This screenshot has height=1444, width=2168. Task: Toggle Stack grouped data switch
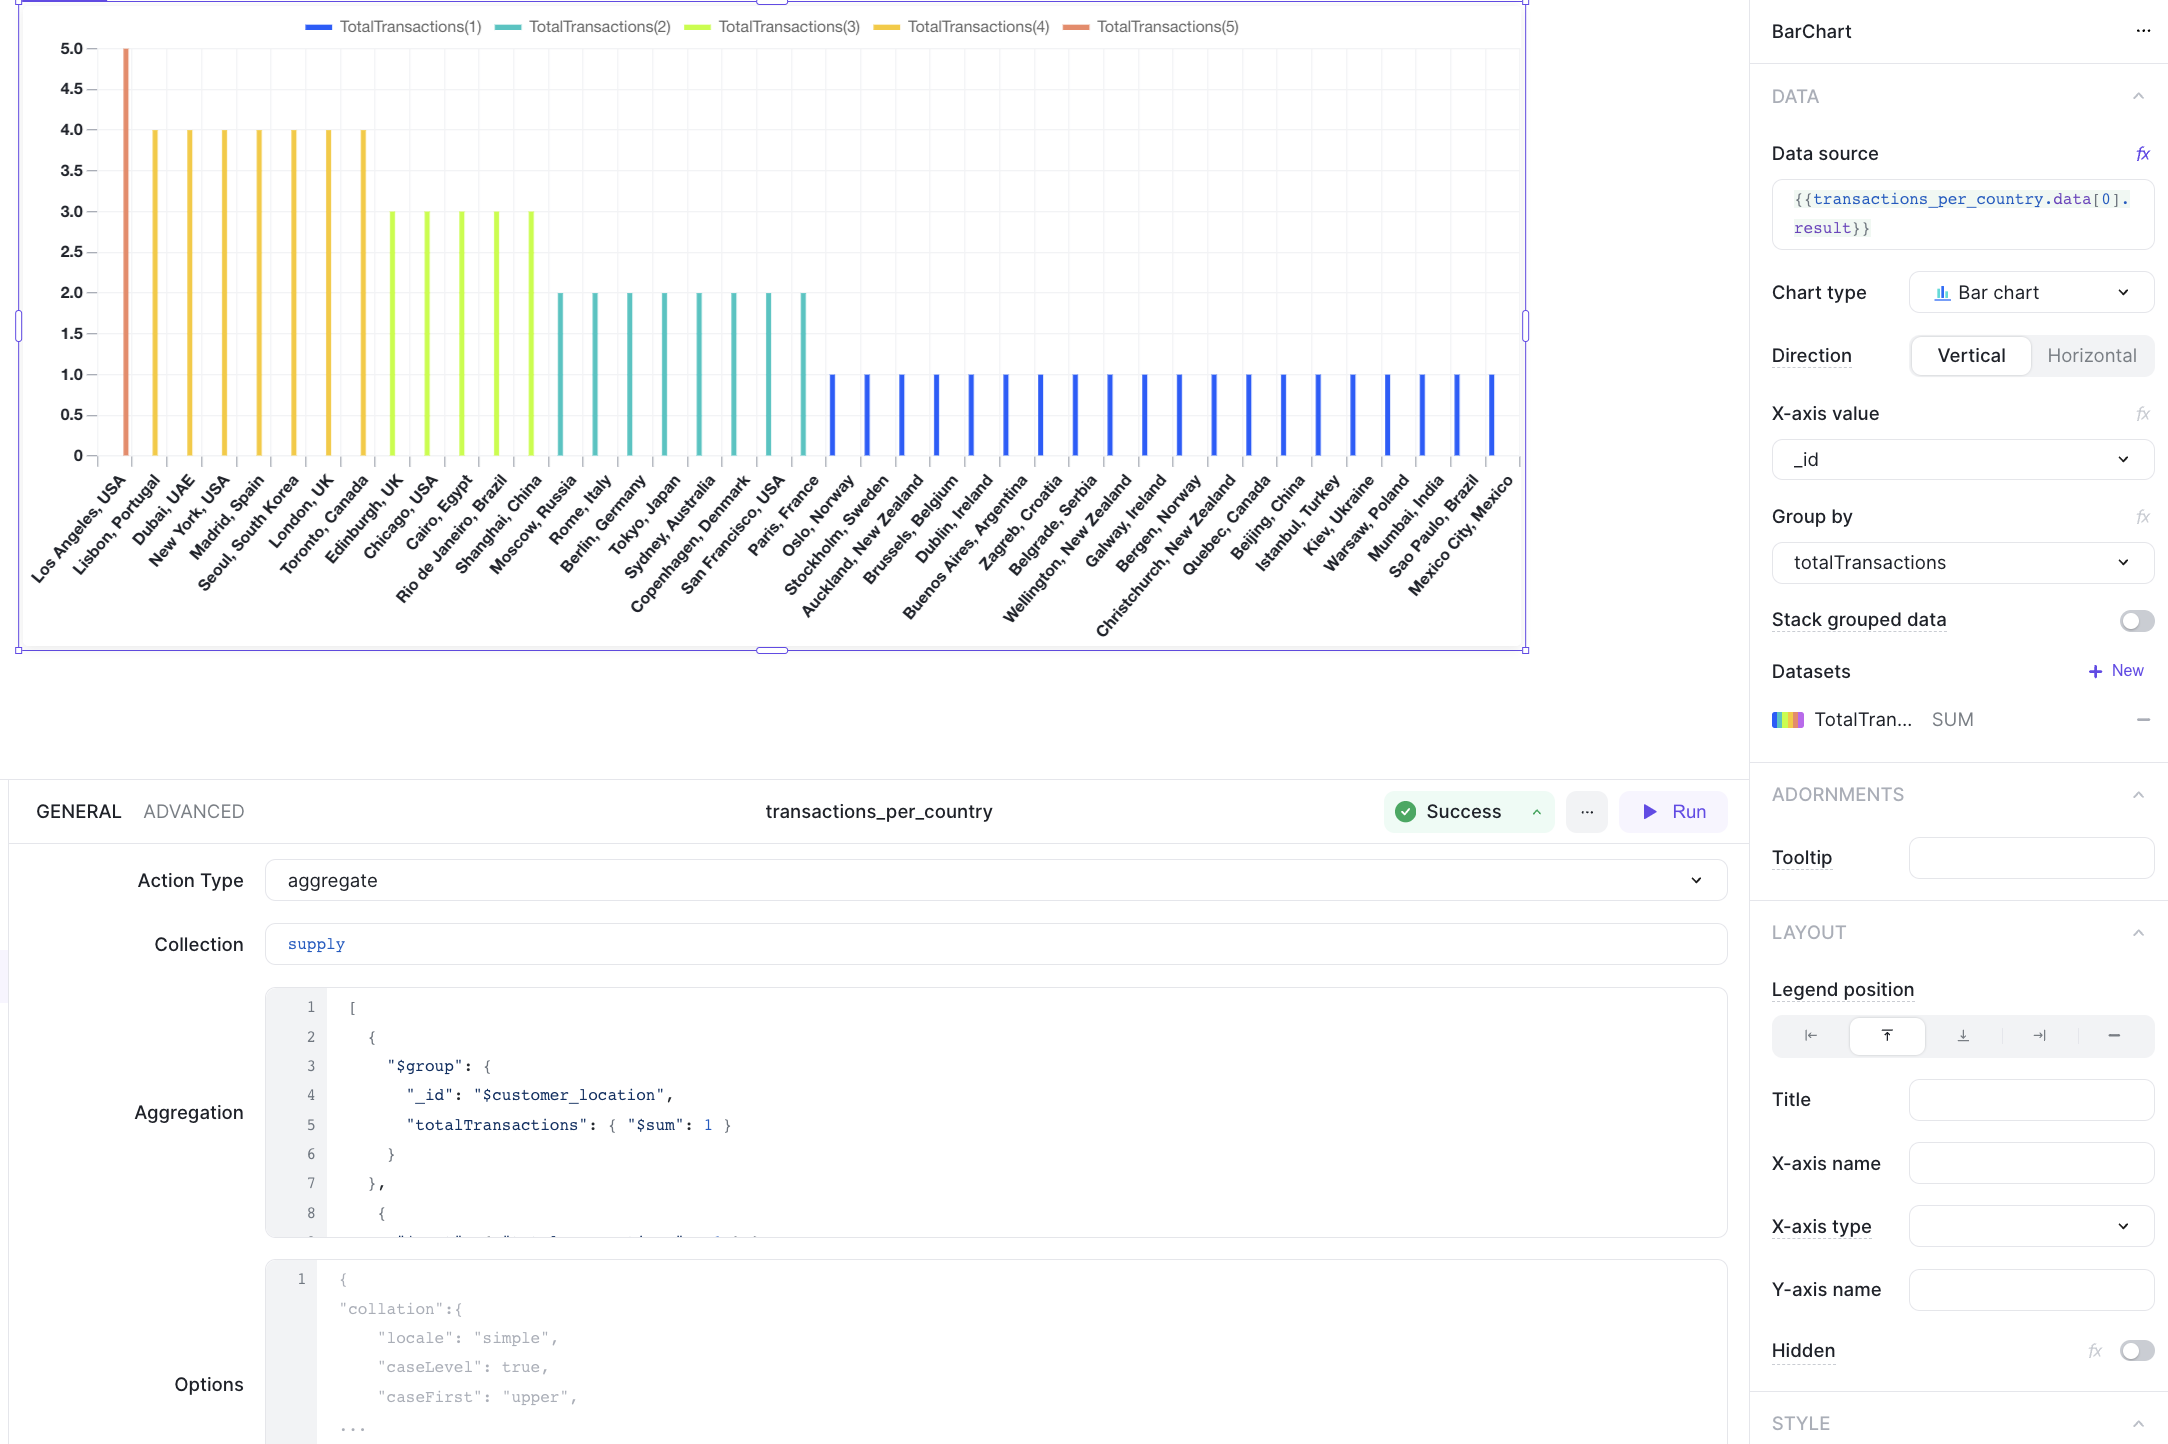2136,621
